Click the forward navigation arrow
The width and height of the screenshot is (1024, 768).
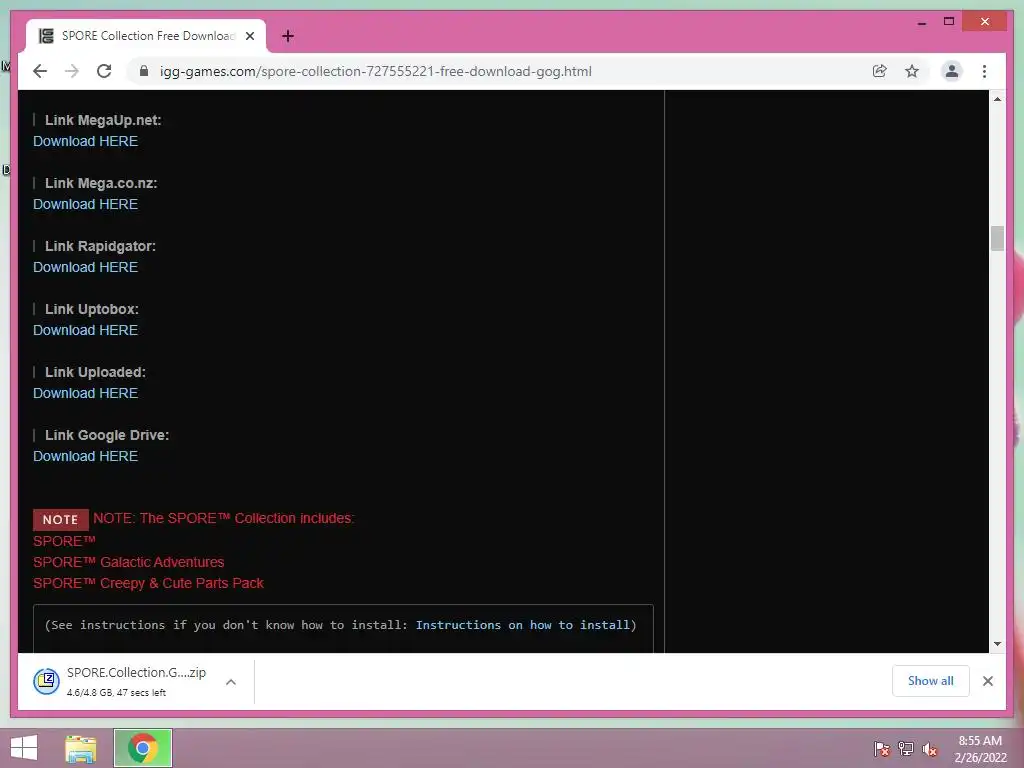(72, 71)
